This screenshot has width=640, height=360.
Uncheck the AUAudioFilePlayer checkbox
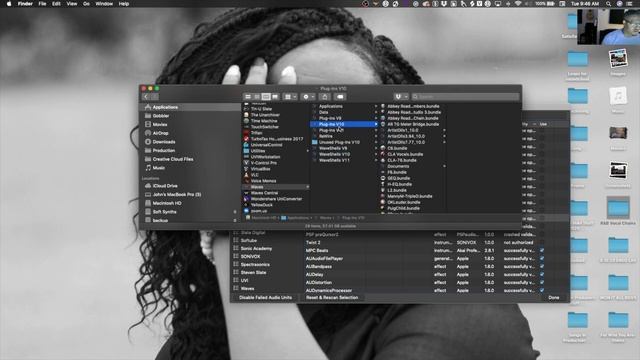pos(542,259)
